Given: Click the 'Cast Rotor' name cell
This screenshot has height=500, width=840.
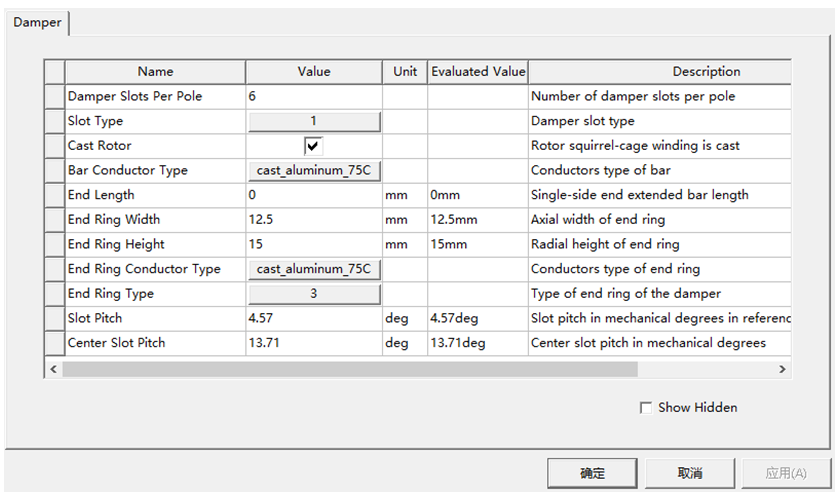Looking at the screenshot, I should [x=155, y=146].
